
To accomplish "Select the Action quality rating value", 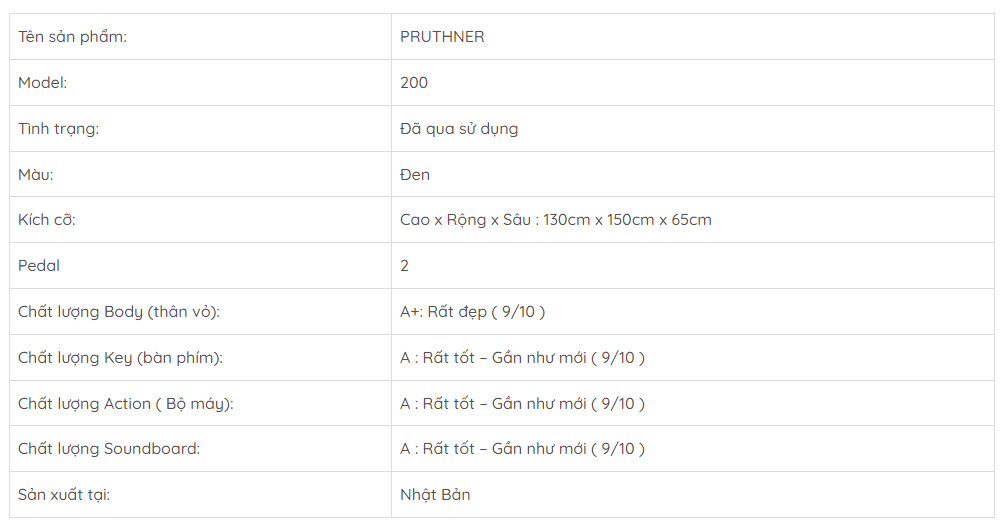I will click(522, 404).
